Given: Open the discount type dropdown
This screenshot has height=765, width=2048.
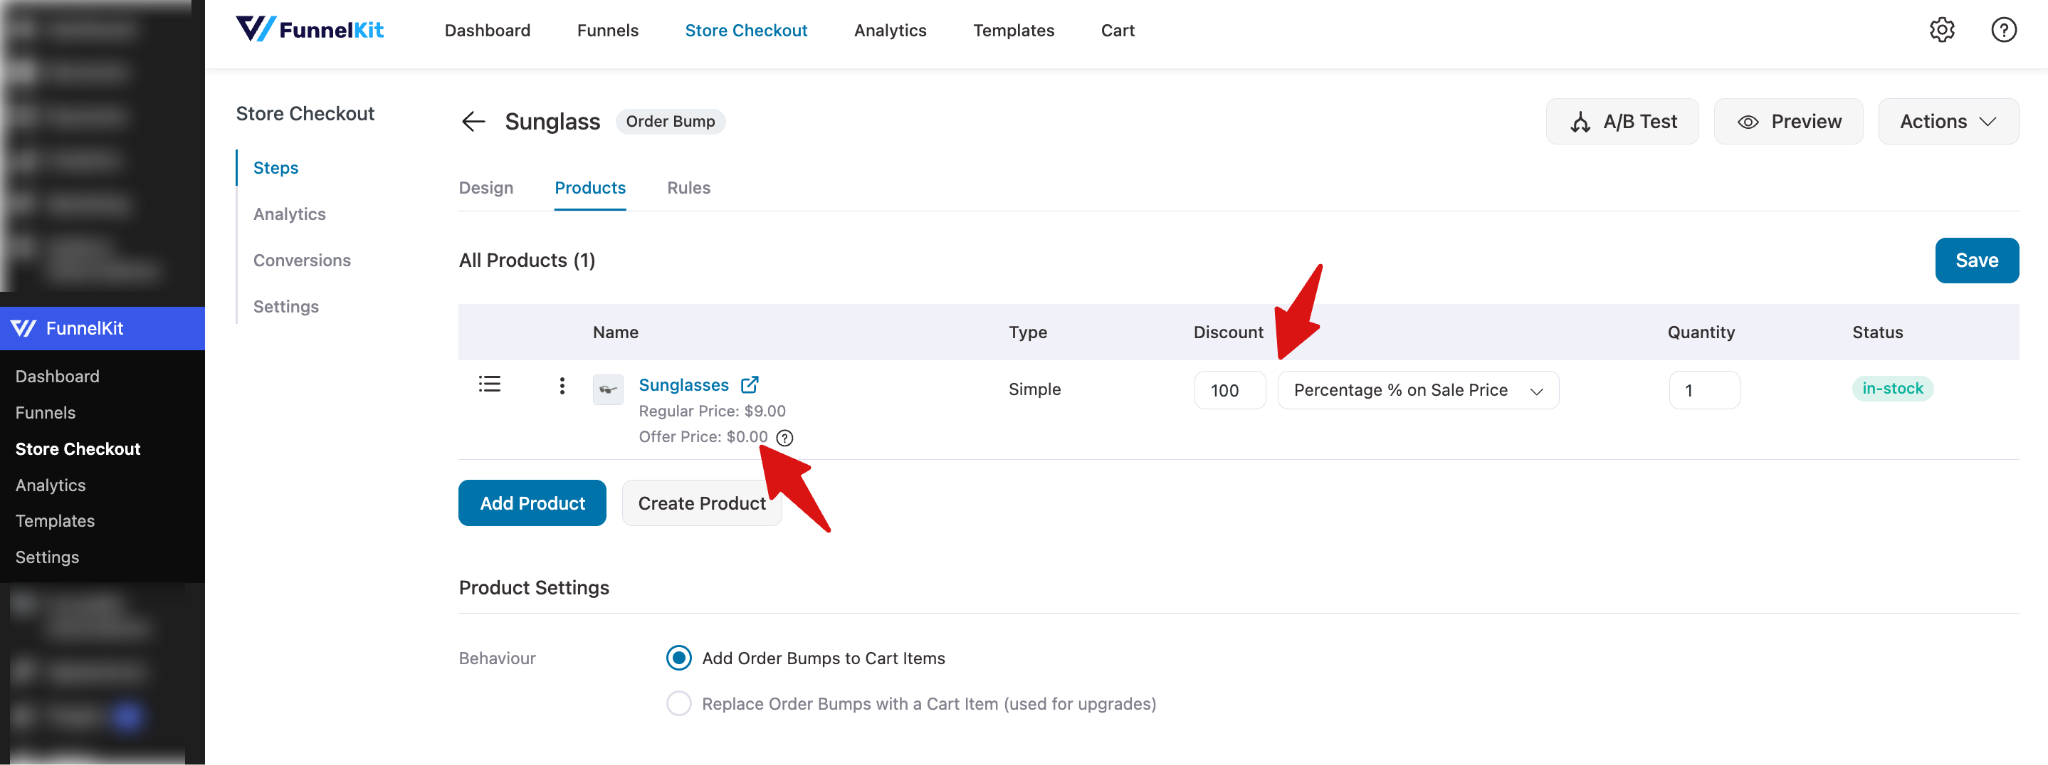Looking at the screenshot, I should click(1418, 390).
